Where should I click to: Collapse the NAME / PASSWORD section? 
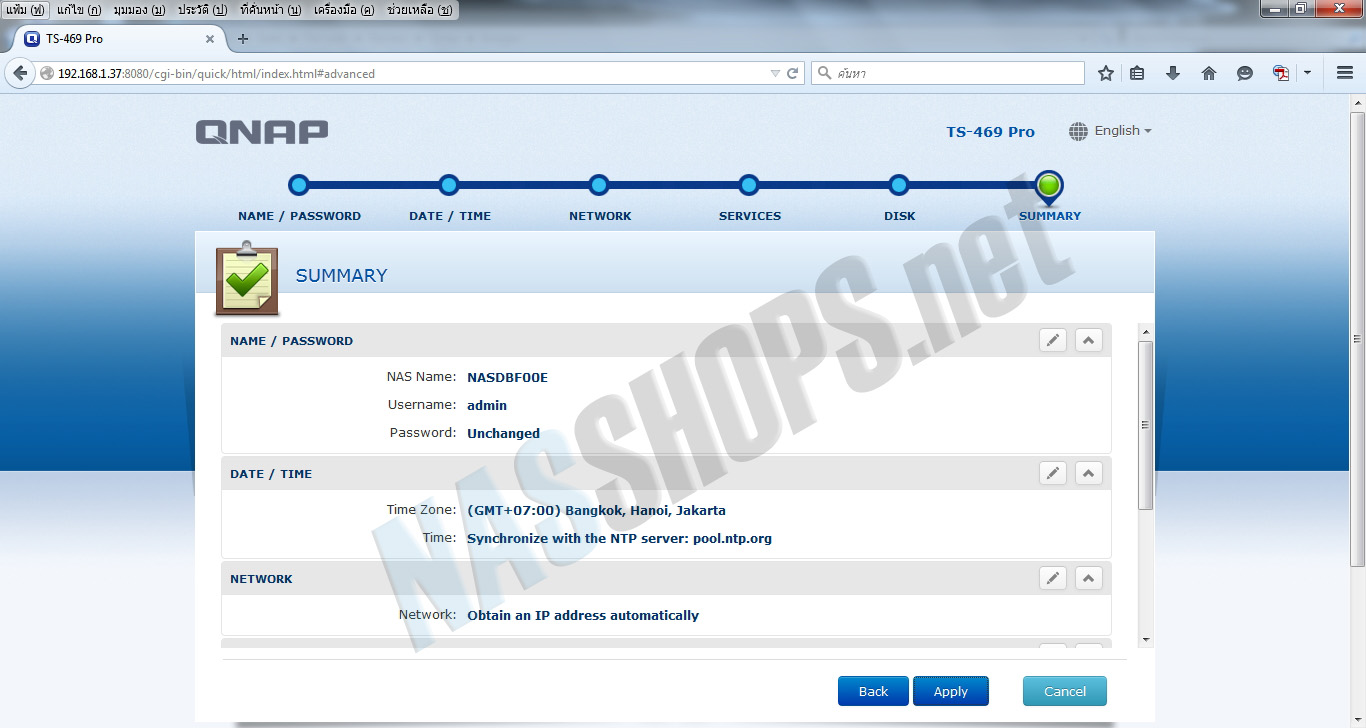pyautogui.click(x=1089, y=340)
